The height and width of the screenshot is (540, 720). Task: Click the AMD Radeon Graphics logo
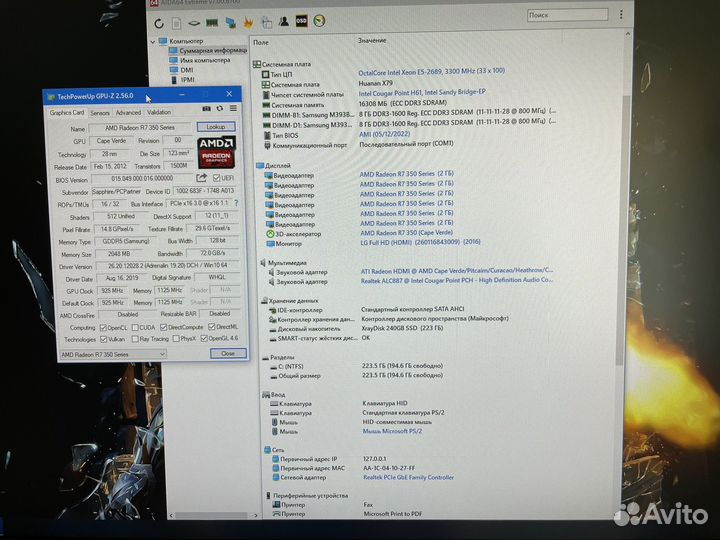tap(216, 152)
